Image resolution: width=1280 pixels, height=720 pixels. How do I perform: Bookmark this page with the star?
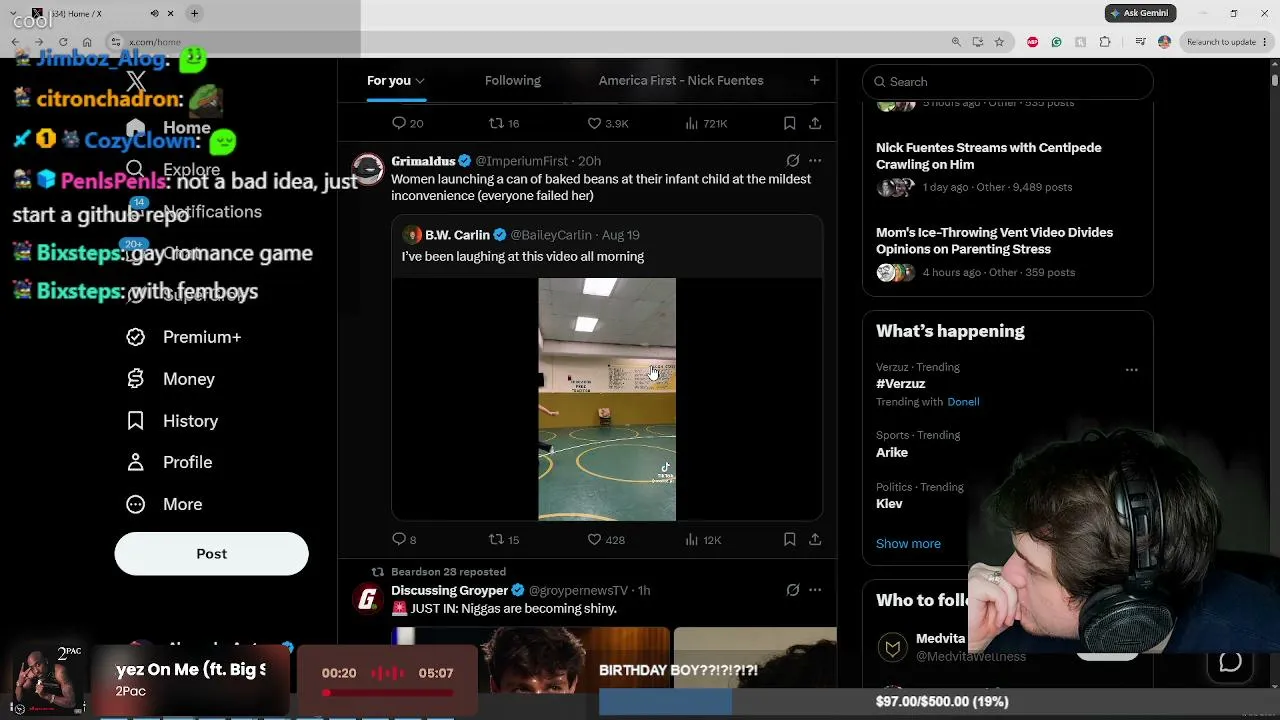tap(999, 42)
